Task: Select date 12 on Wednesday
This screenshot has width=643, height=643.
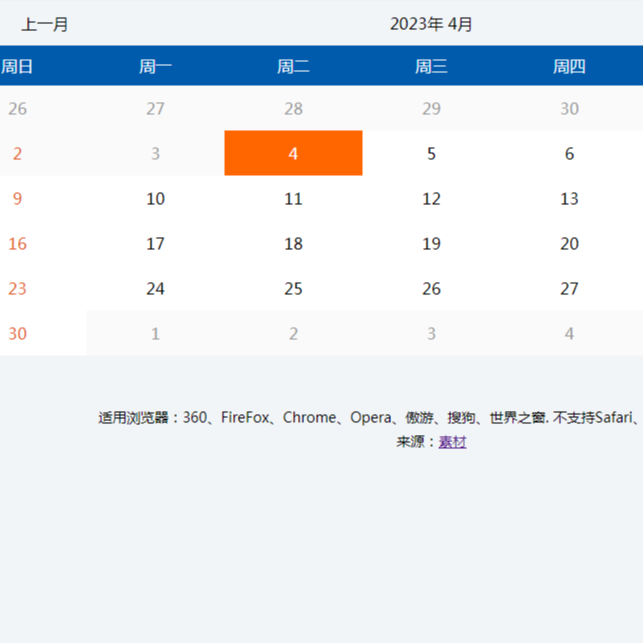Action: (431, 198)
